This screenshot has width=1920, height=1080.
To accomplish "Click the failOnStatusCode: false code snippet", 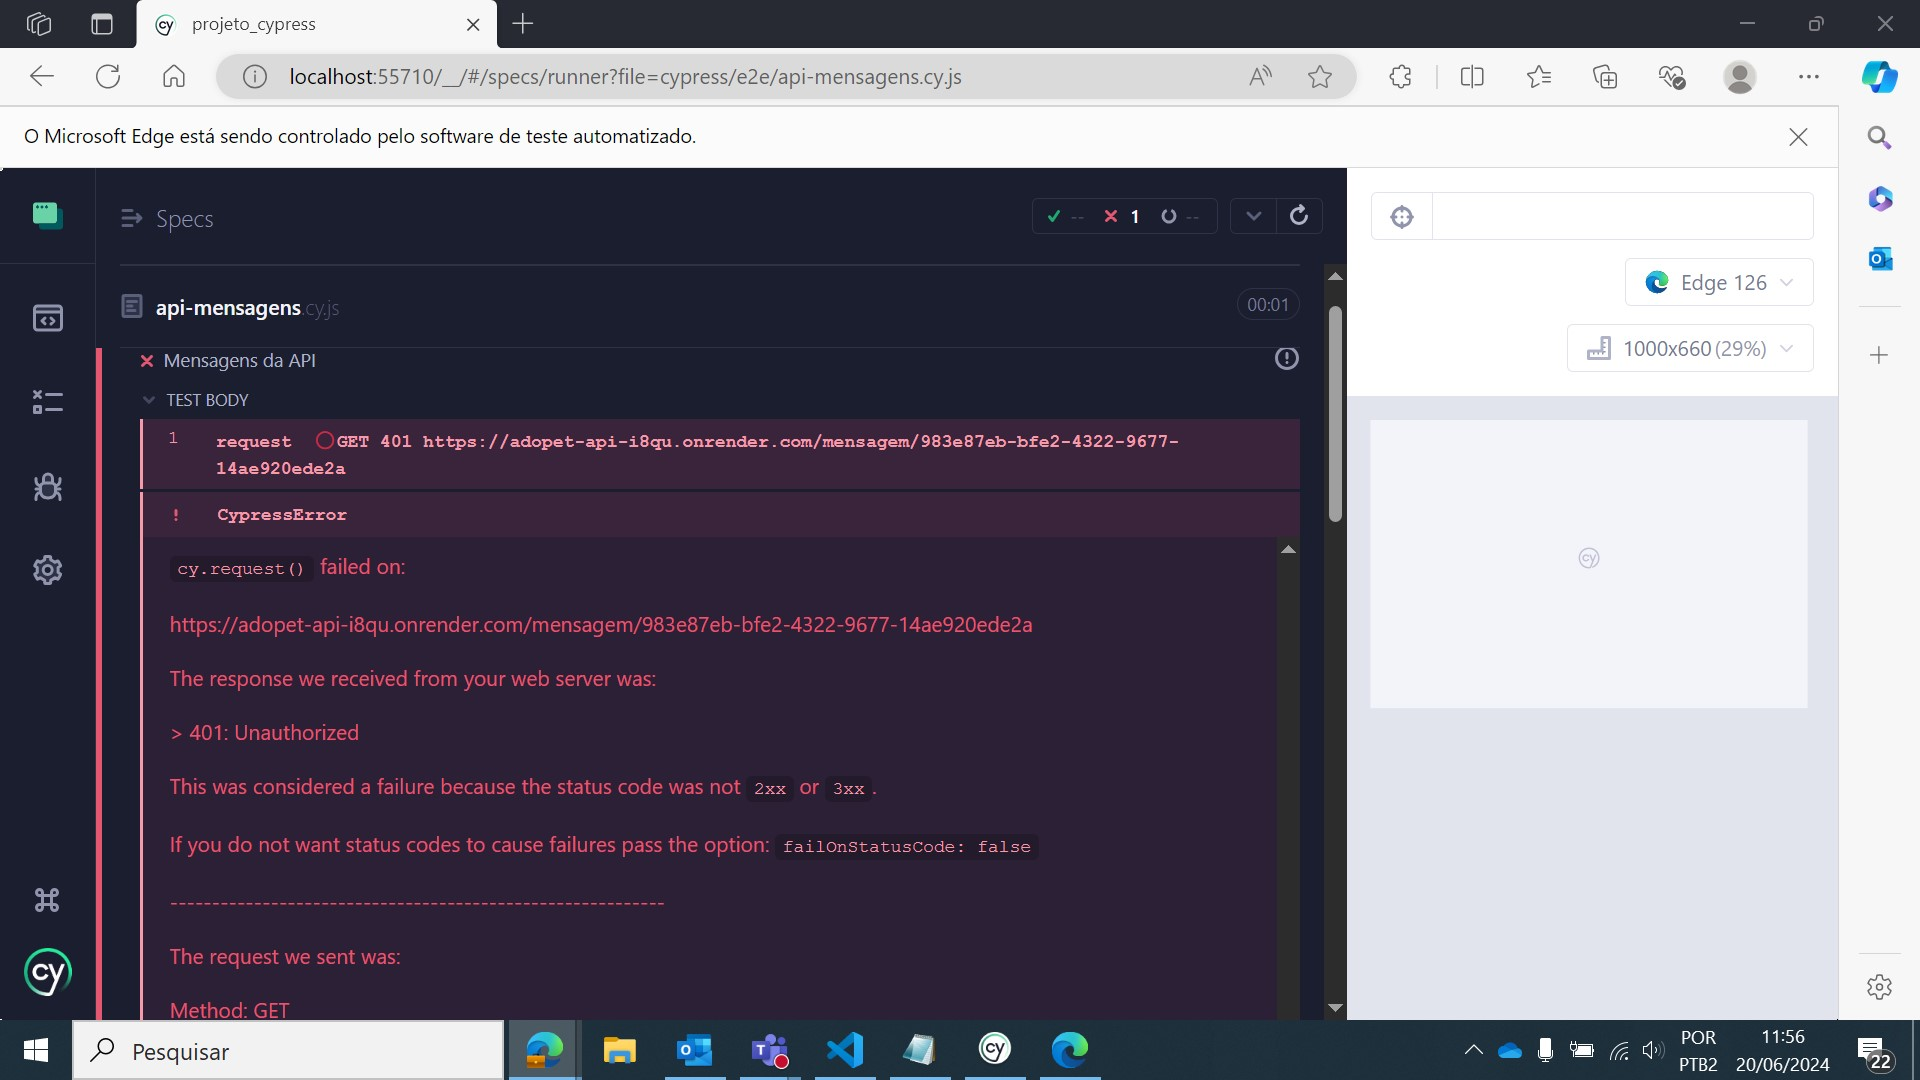I will click(x=906, y=846).
